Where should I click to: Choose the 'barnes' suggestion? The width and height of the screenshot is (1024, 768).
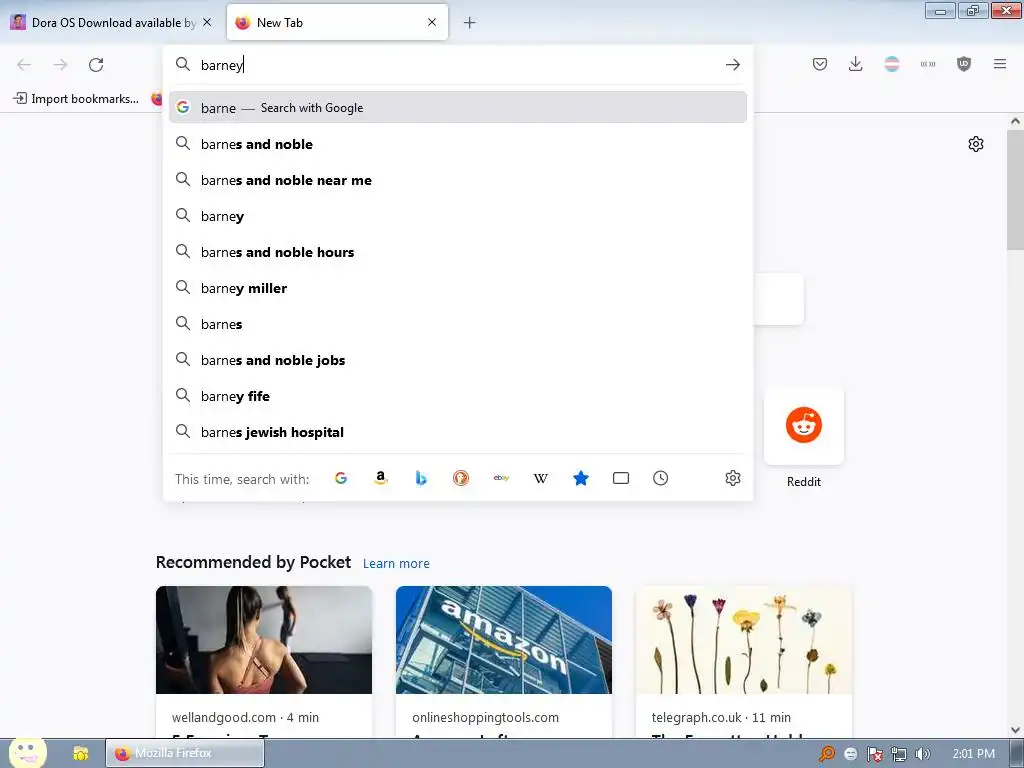[x=458, y=323]
